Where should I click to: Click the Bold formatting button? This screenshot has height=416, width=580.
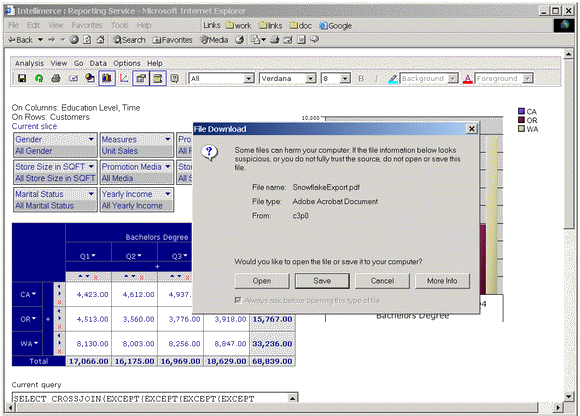(361, 78)
